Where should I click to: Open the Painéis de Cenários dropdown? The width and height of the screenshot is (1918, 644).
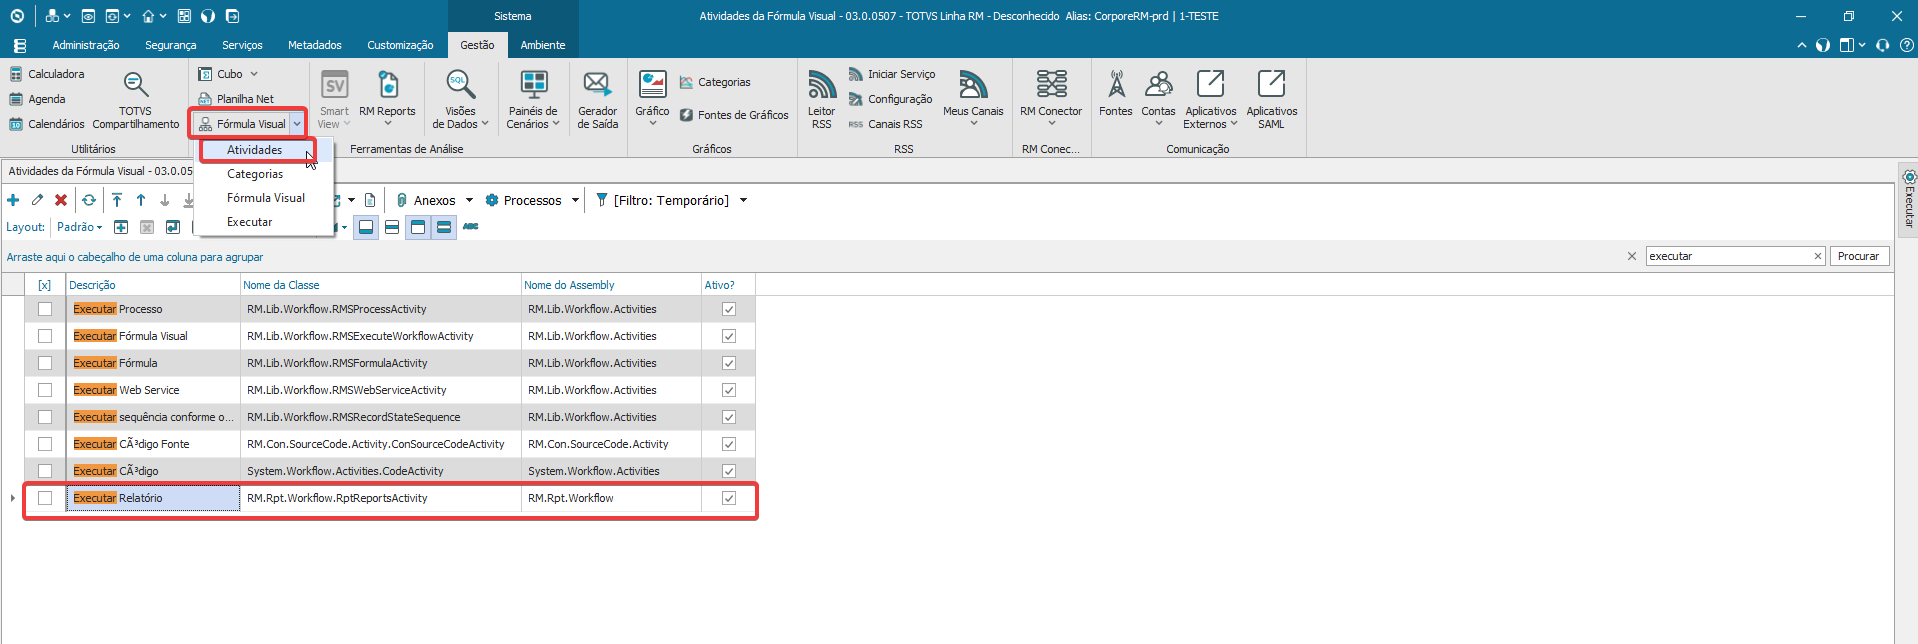click(533, 99)
